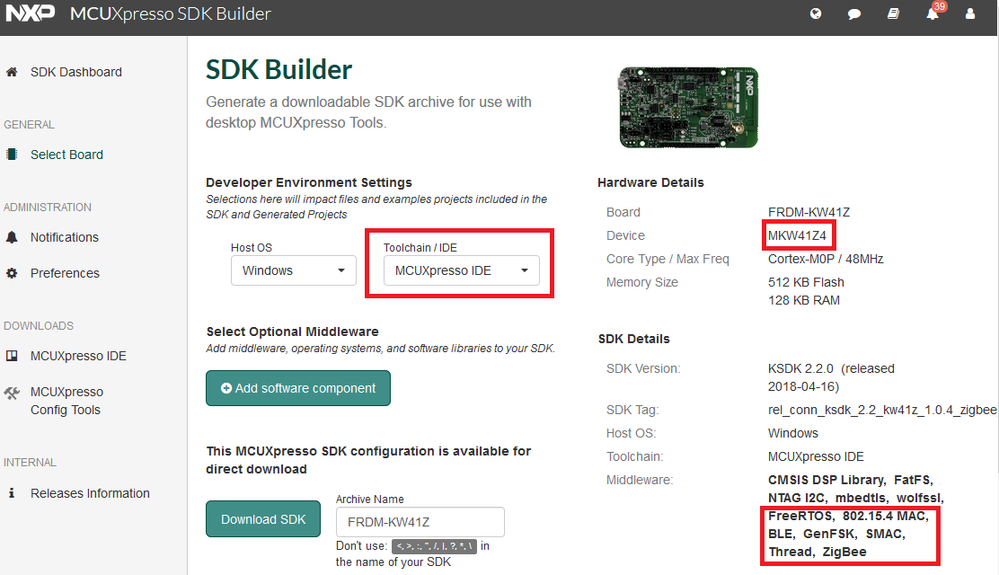The width and height of the screenshot is (999, 575).
Task: Click the Archive Name input field
Action: point(420,522)
